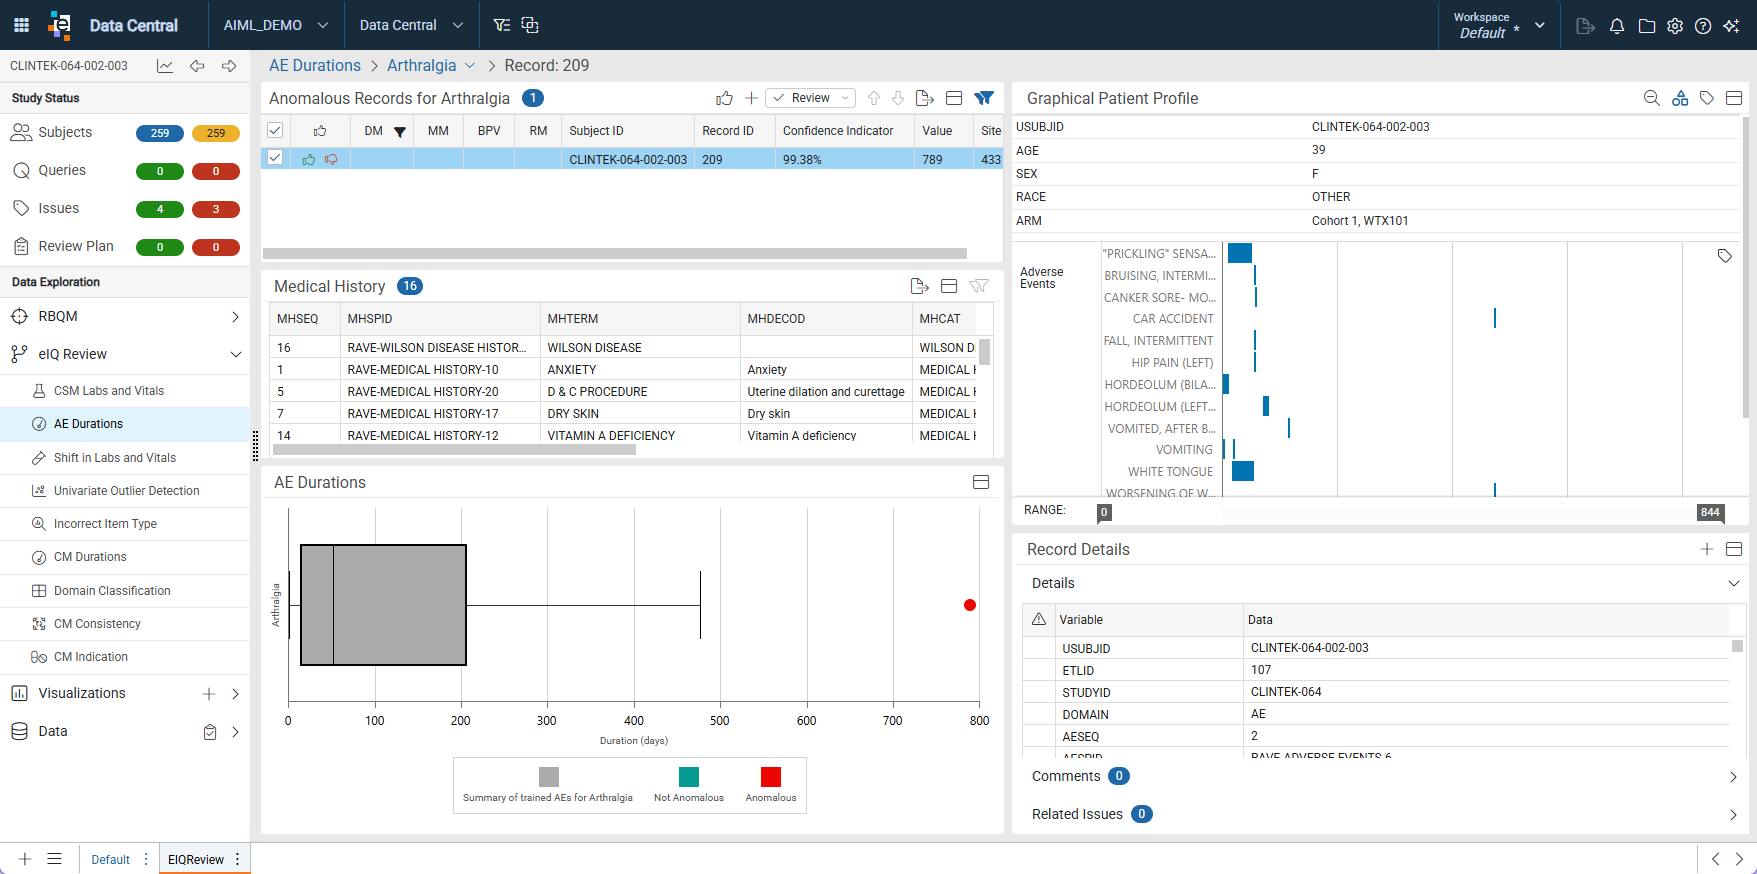Viewport: 1757px width, 874px height.
Task: Click the notifications bell icon
Action: (x=1617, y=26)
